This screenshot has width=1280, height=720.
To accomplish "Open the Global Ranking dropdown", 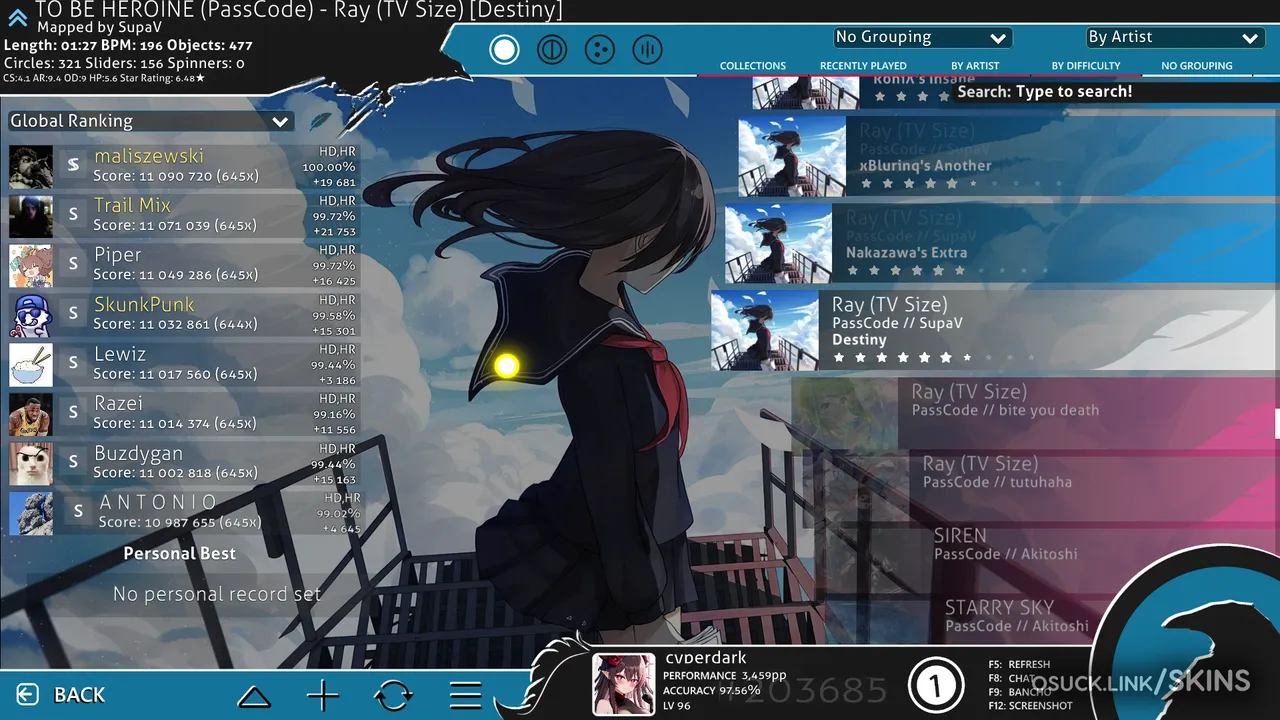I will pos(150,121).
